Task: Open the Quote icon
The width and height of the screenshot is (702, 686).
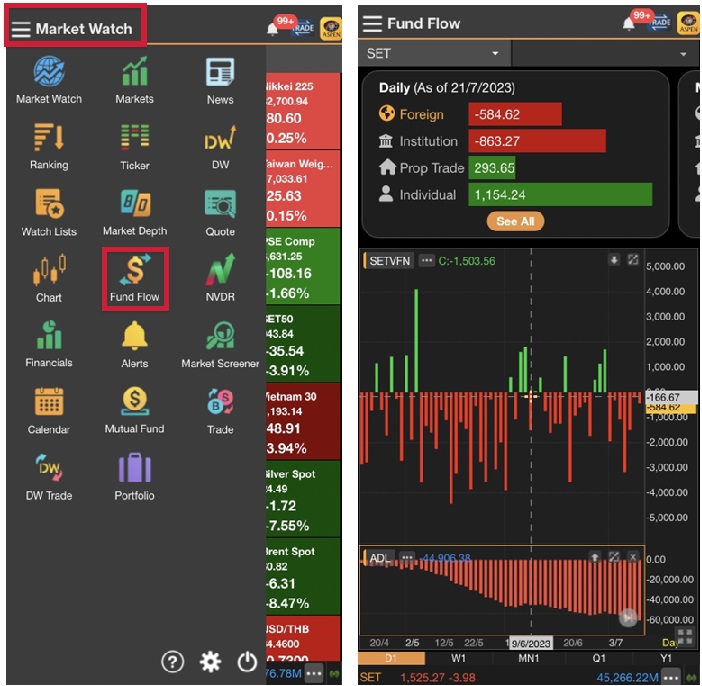Action: (x=220, y=204)
